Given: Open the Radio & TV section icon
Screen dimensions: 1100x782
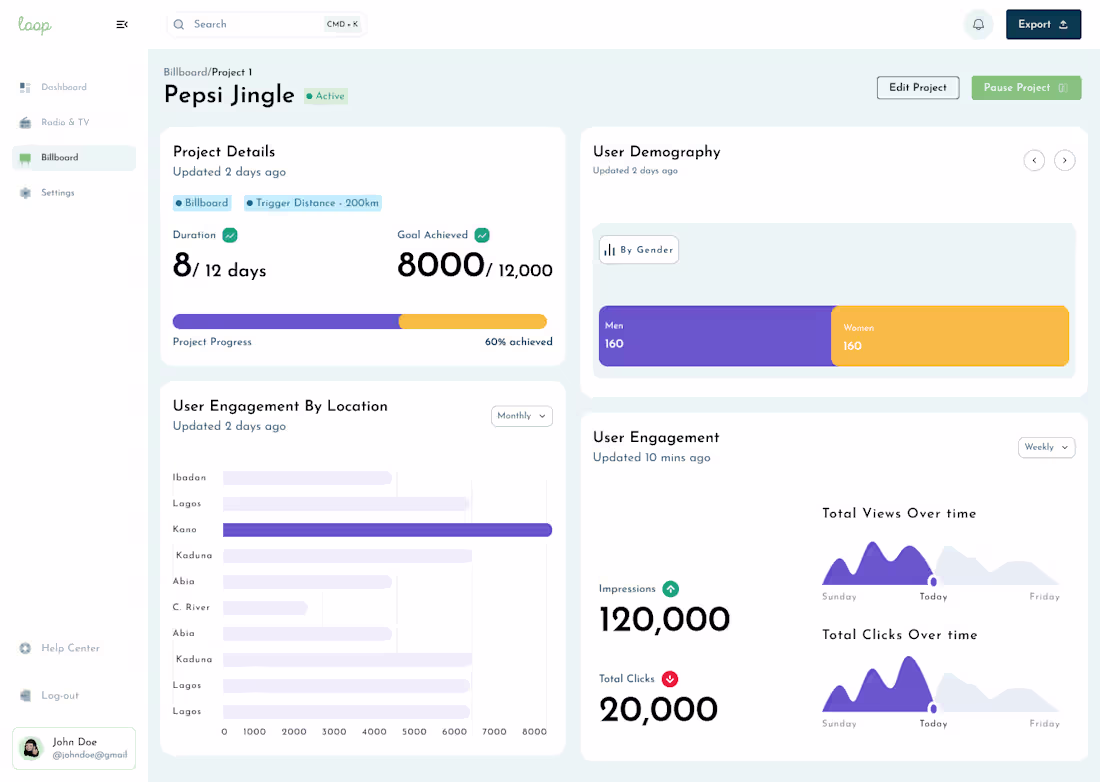Looking at the screenshot, I should 24,122.
